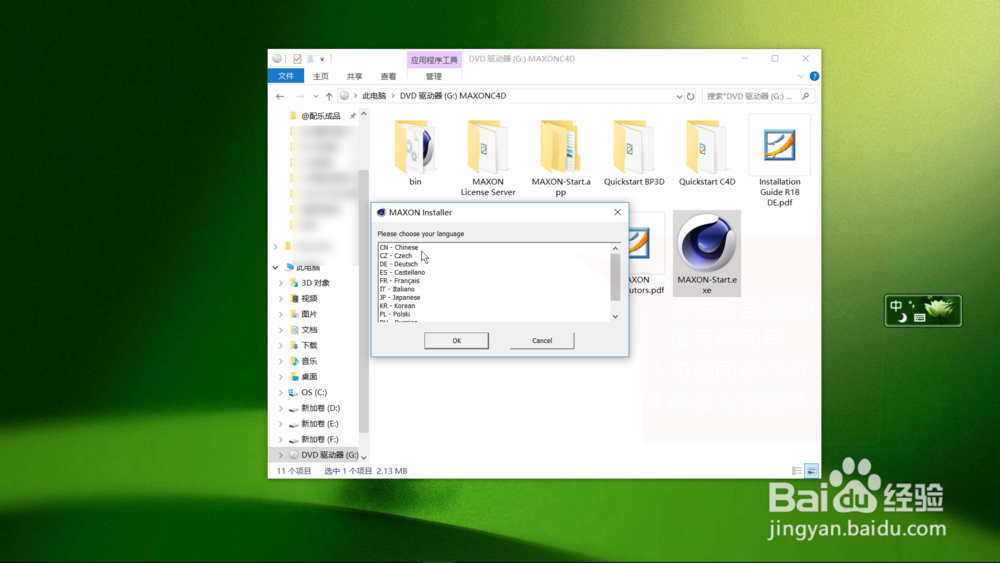Switch to the 主页 ribbon tab
This screenshot has height=563, width=1000.
321,76
